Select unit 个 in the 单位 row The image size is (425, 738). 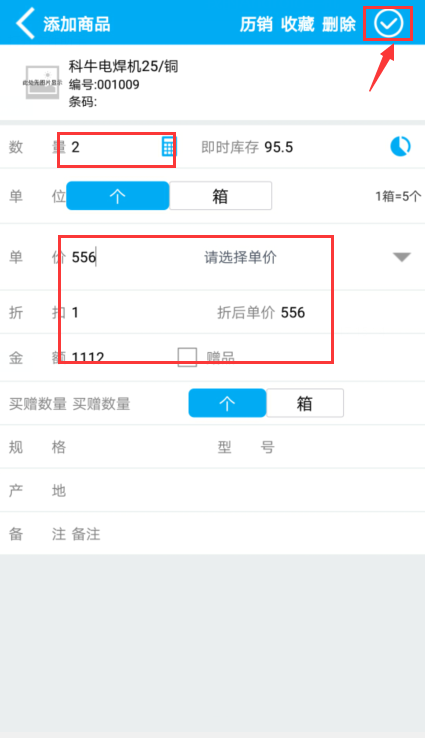(x=118, y=196)
